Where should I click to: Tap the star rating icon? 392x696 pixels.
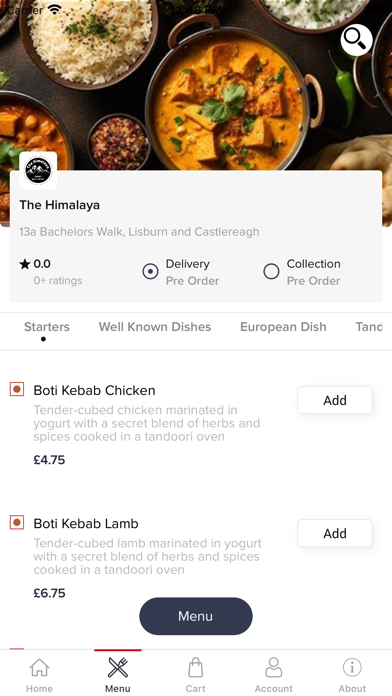25,265
